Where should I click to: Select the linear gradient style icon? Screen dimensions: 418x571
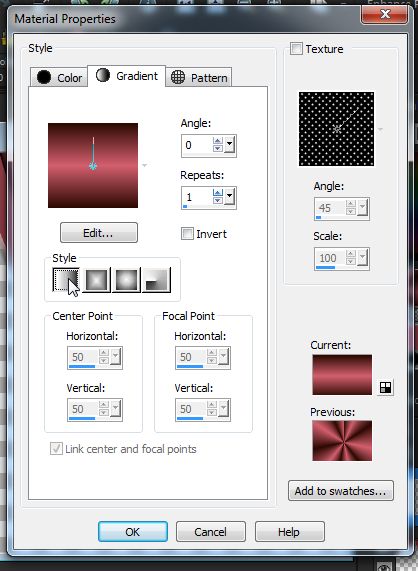click(x=66, y=280)
